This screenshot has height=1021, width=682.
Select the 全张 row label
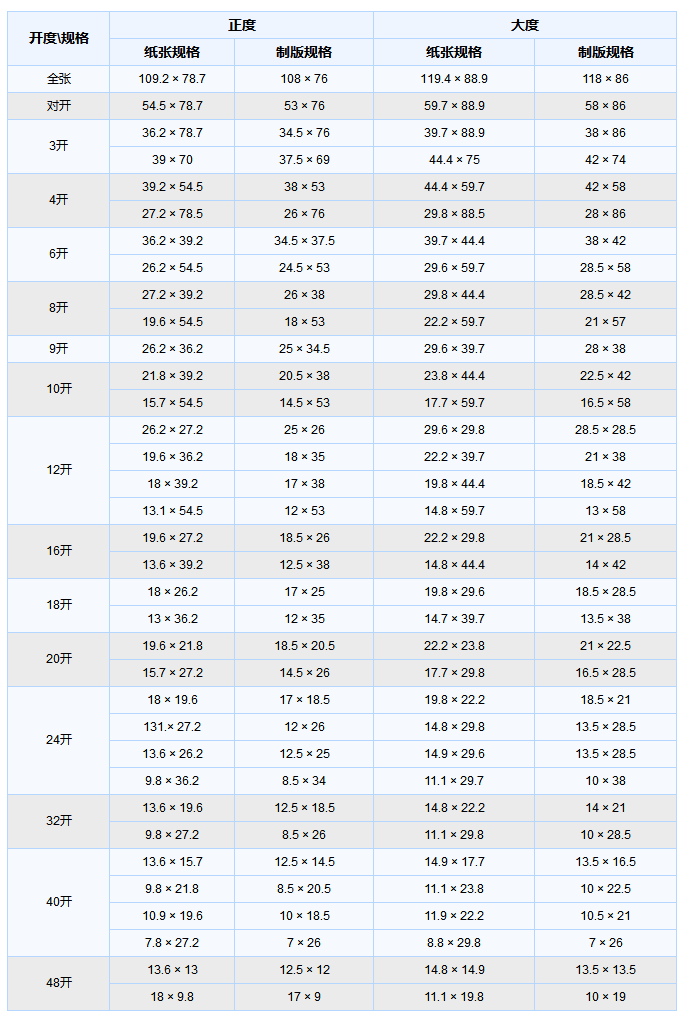click(59, 79)
